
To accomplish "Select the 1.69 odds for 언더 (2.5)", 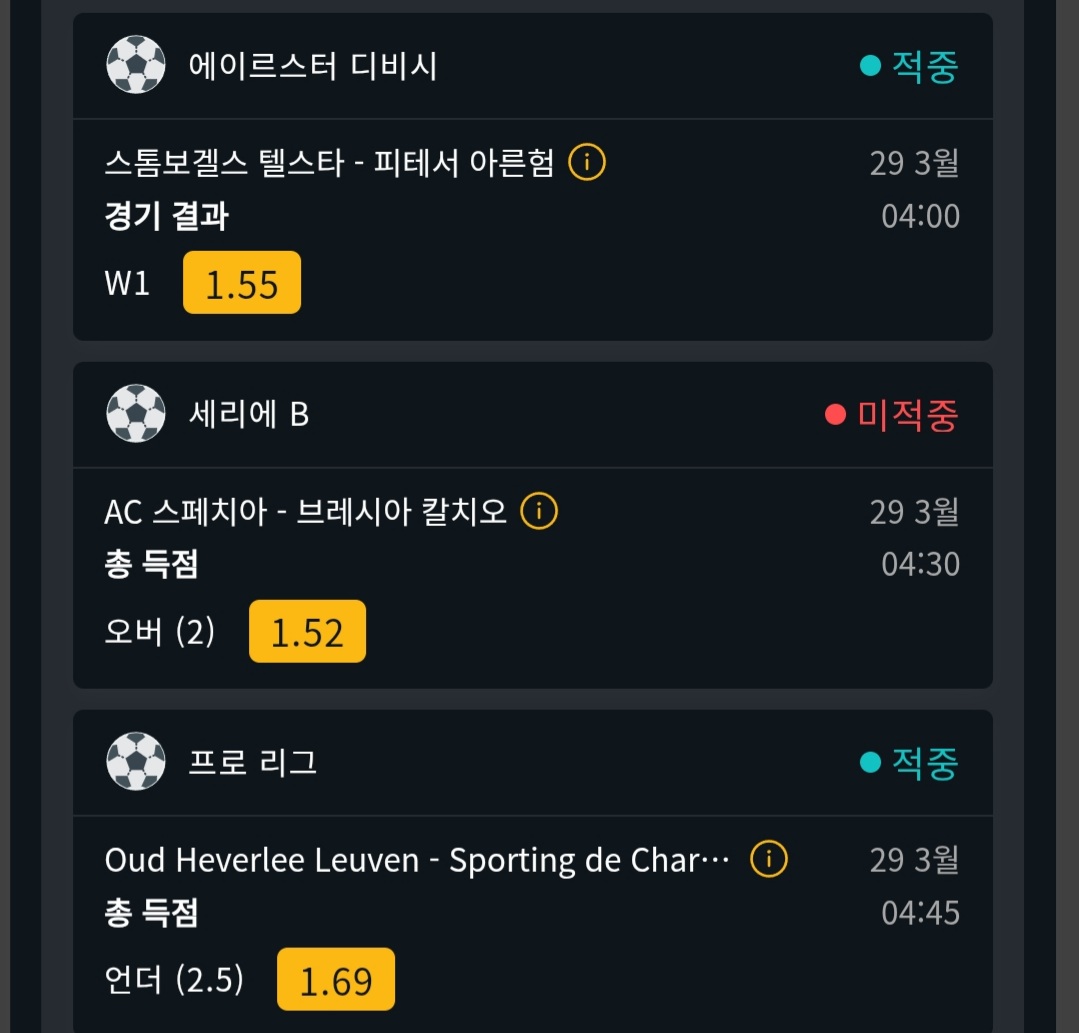I will pyautogui.click(x=336, y=980).
